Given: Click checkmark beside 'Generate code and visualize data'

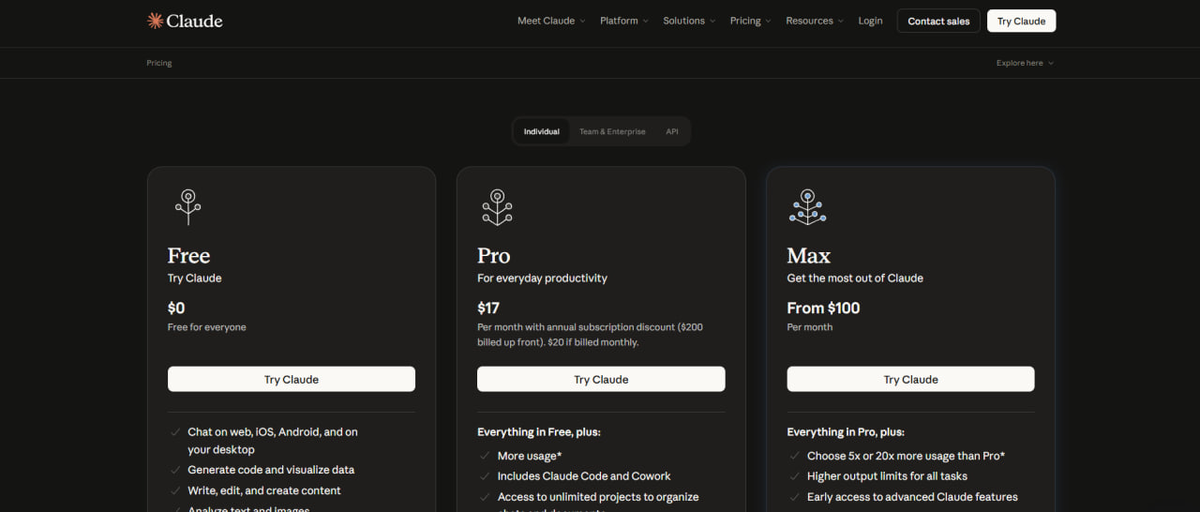Looking at the screenshot, I should 174,470.
